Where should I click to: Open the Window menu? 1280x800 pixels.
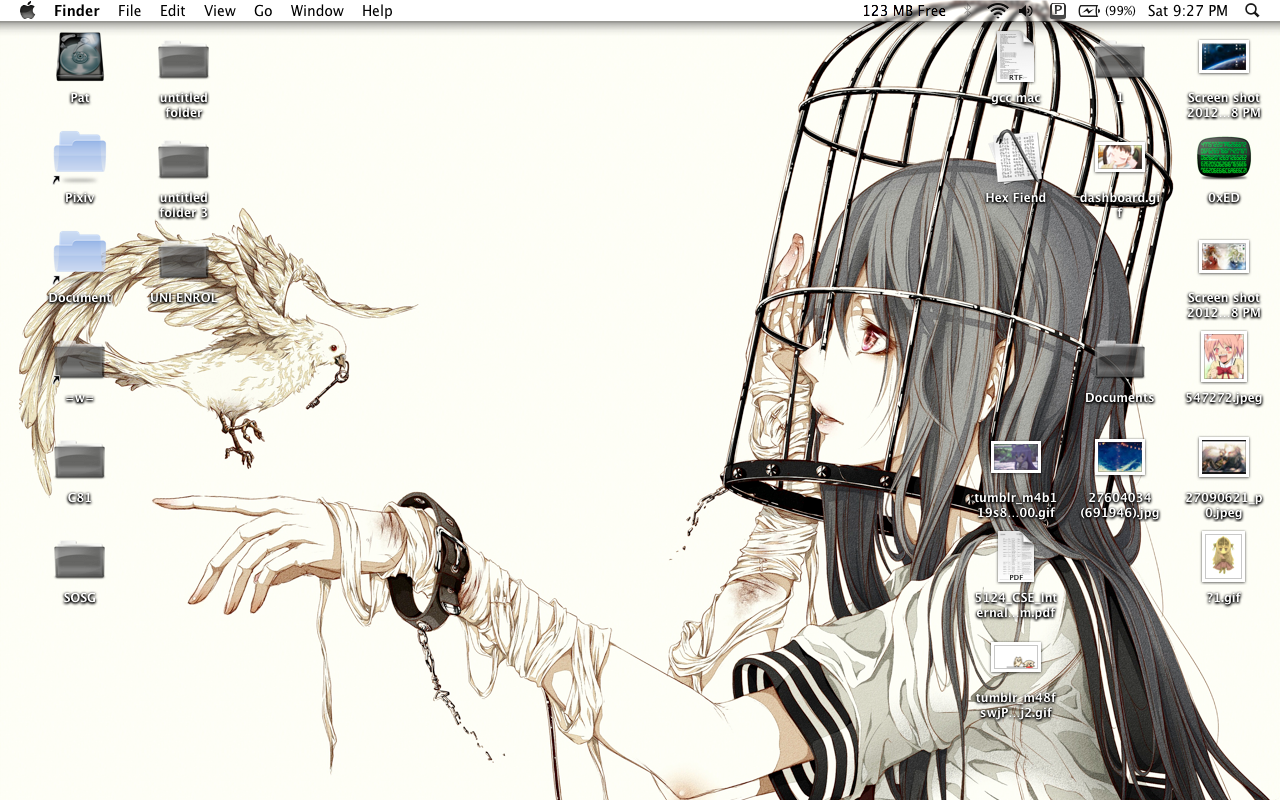click(317, 11)
